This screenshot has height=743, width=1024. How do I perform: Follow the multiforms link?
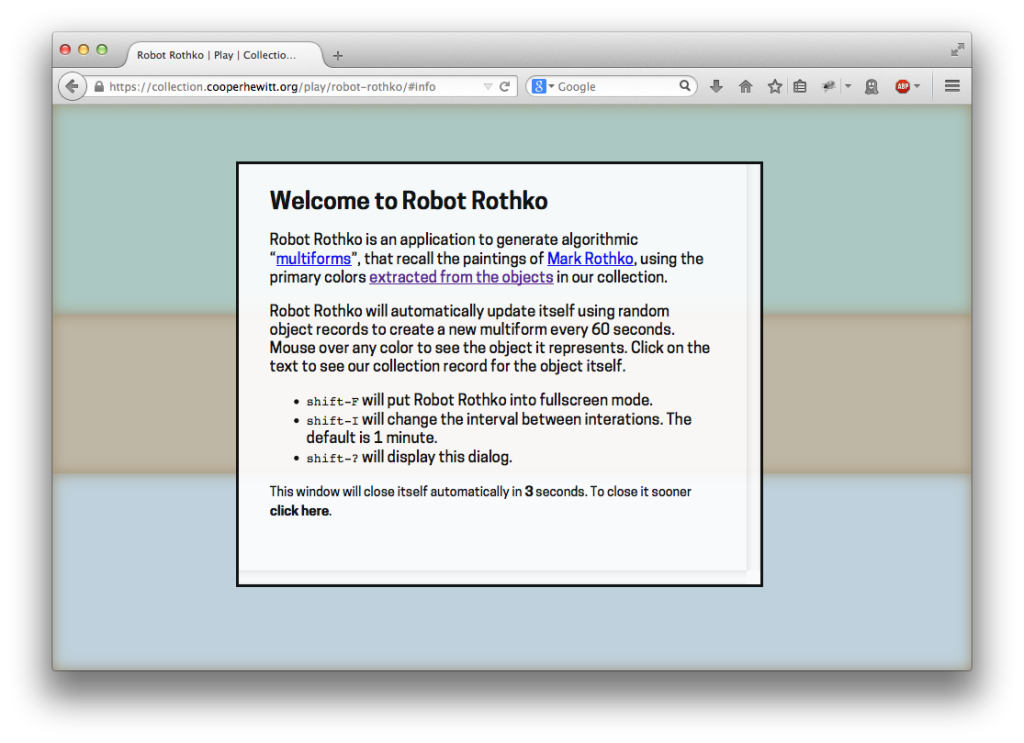click(x=313, y=259)
